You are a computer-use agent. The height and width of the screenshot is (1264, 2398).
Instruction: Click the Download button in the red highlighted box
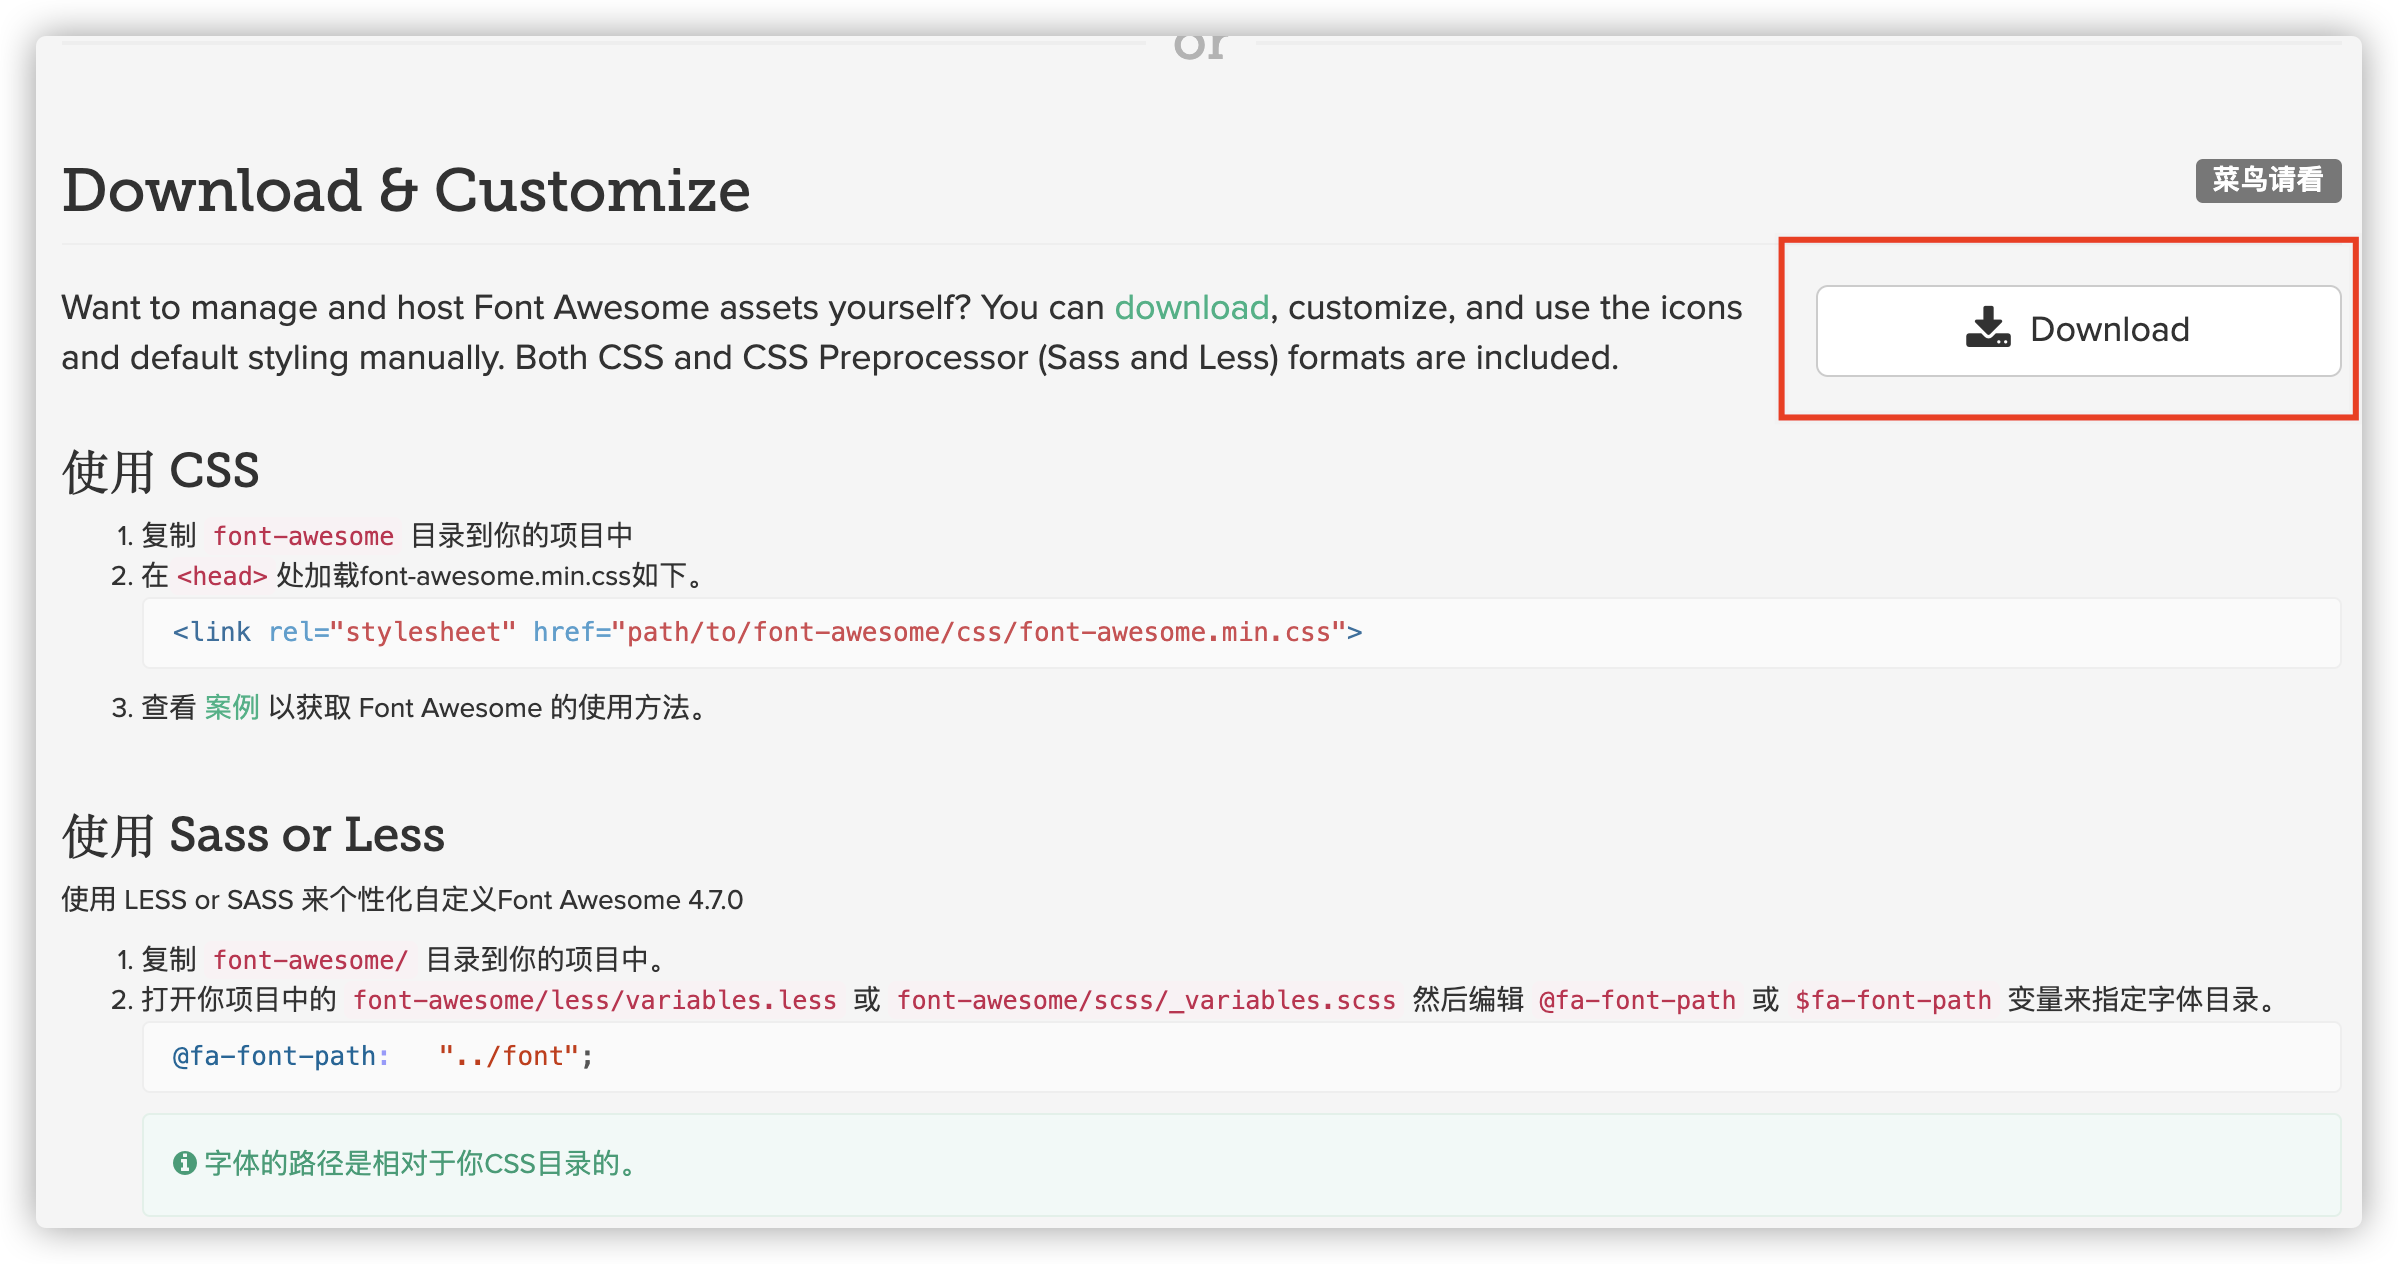tap(2078, 329)
